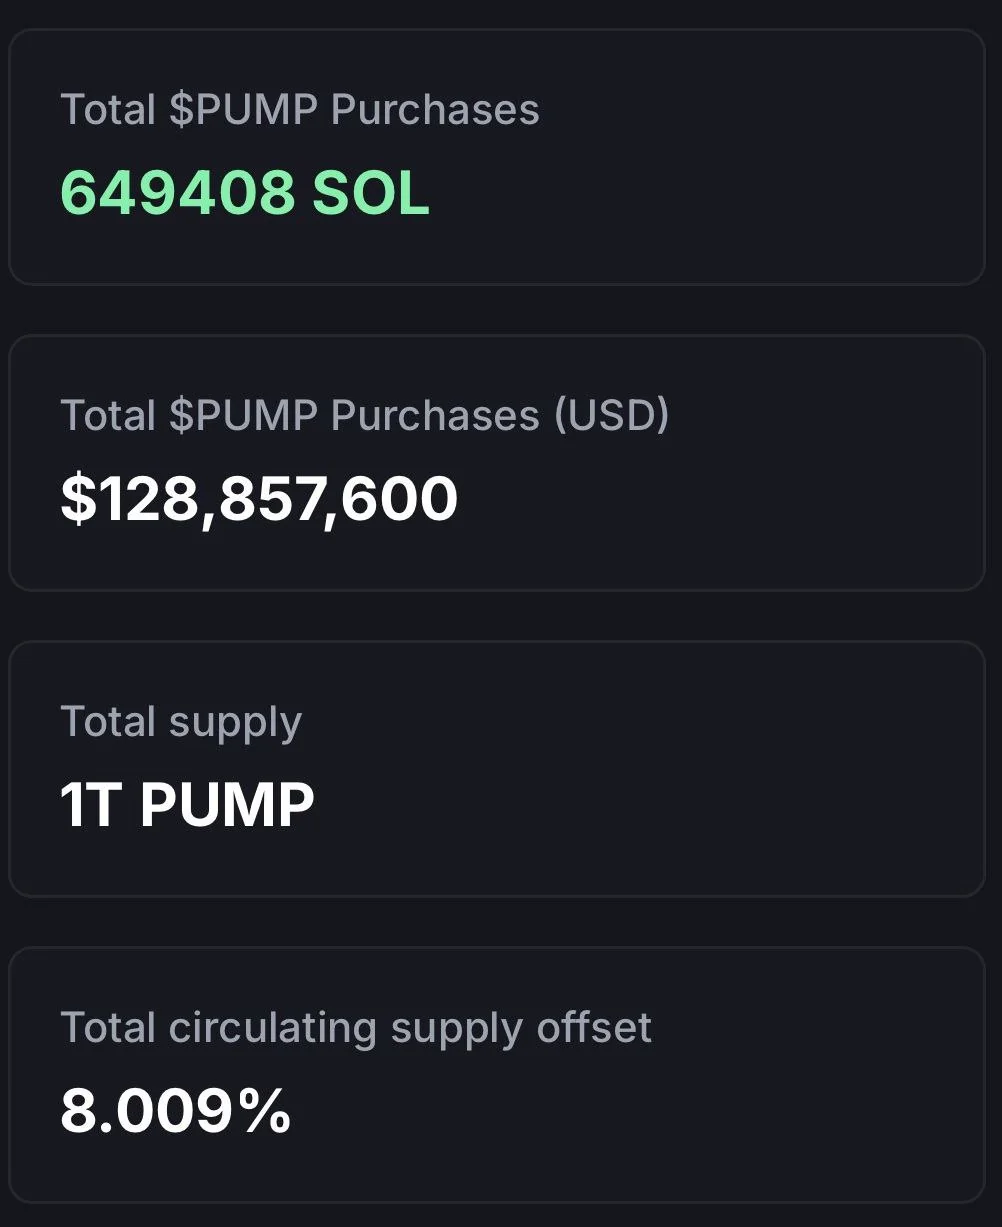Screen dimensions: 1002x1227
Task: Click the word Purchases in first card label
Action: coord(435,109)
